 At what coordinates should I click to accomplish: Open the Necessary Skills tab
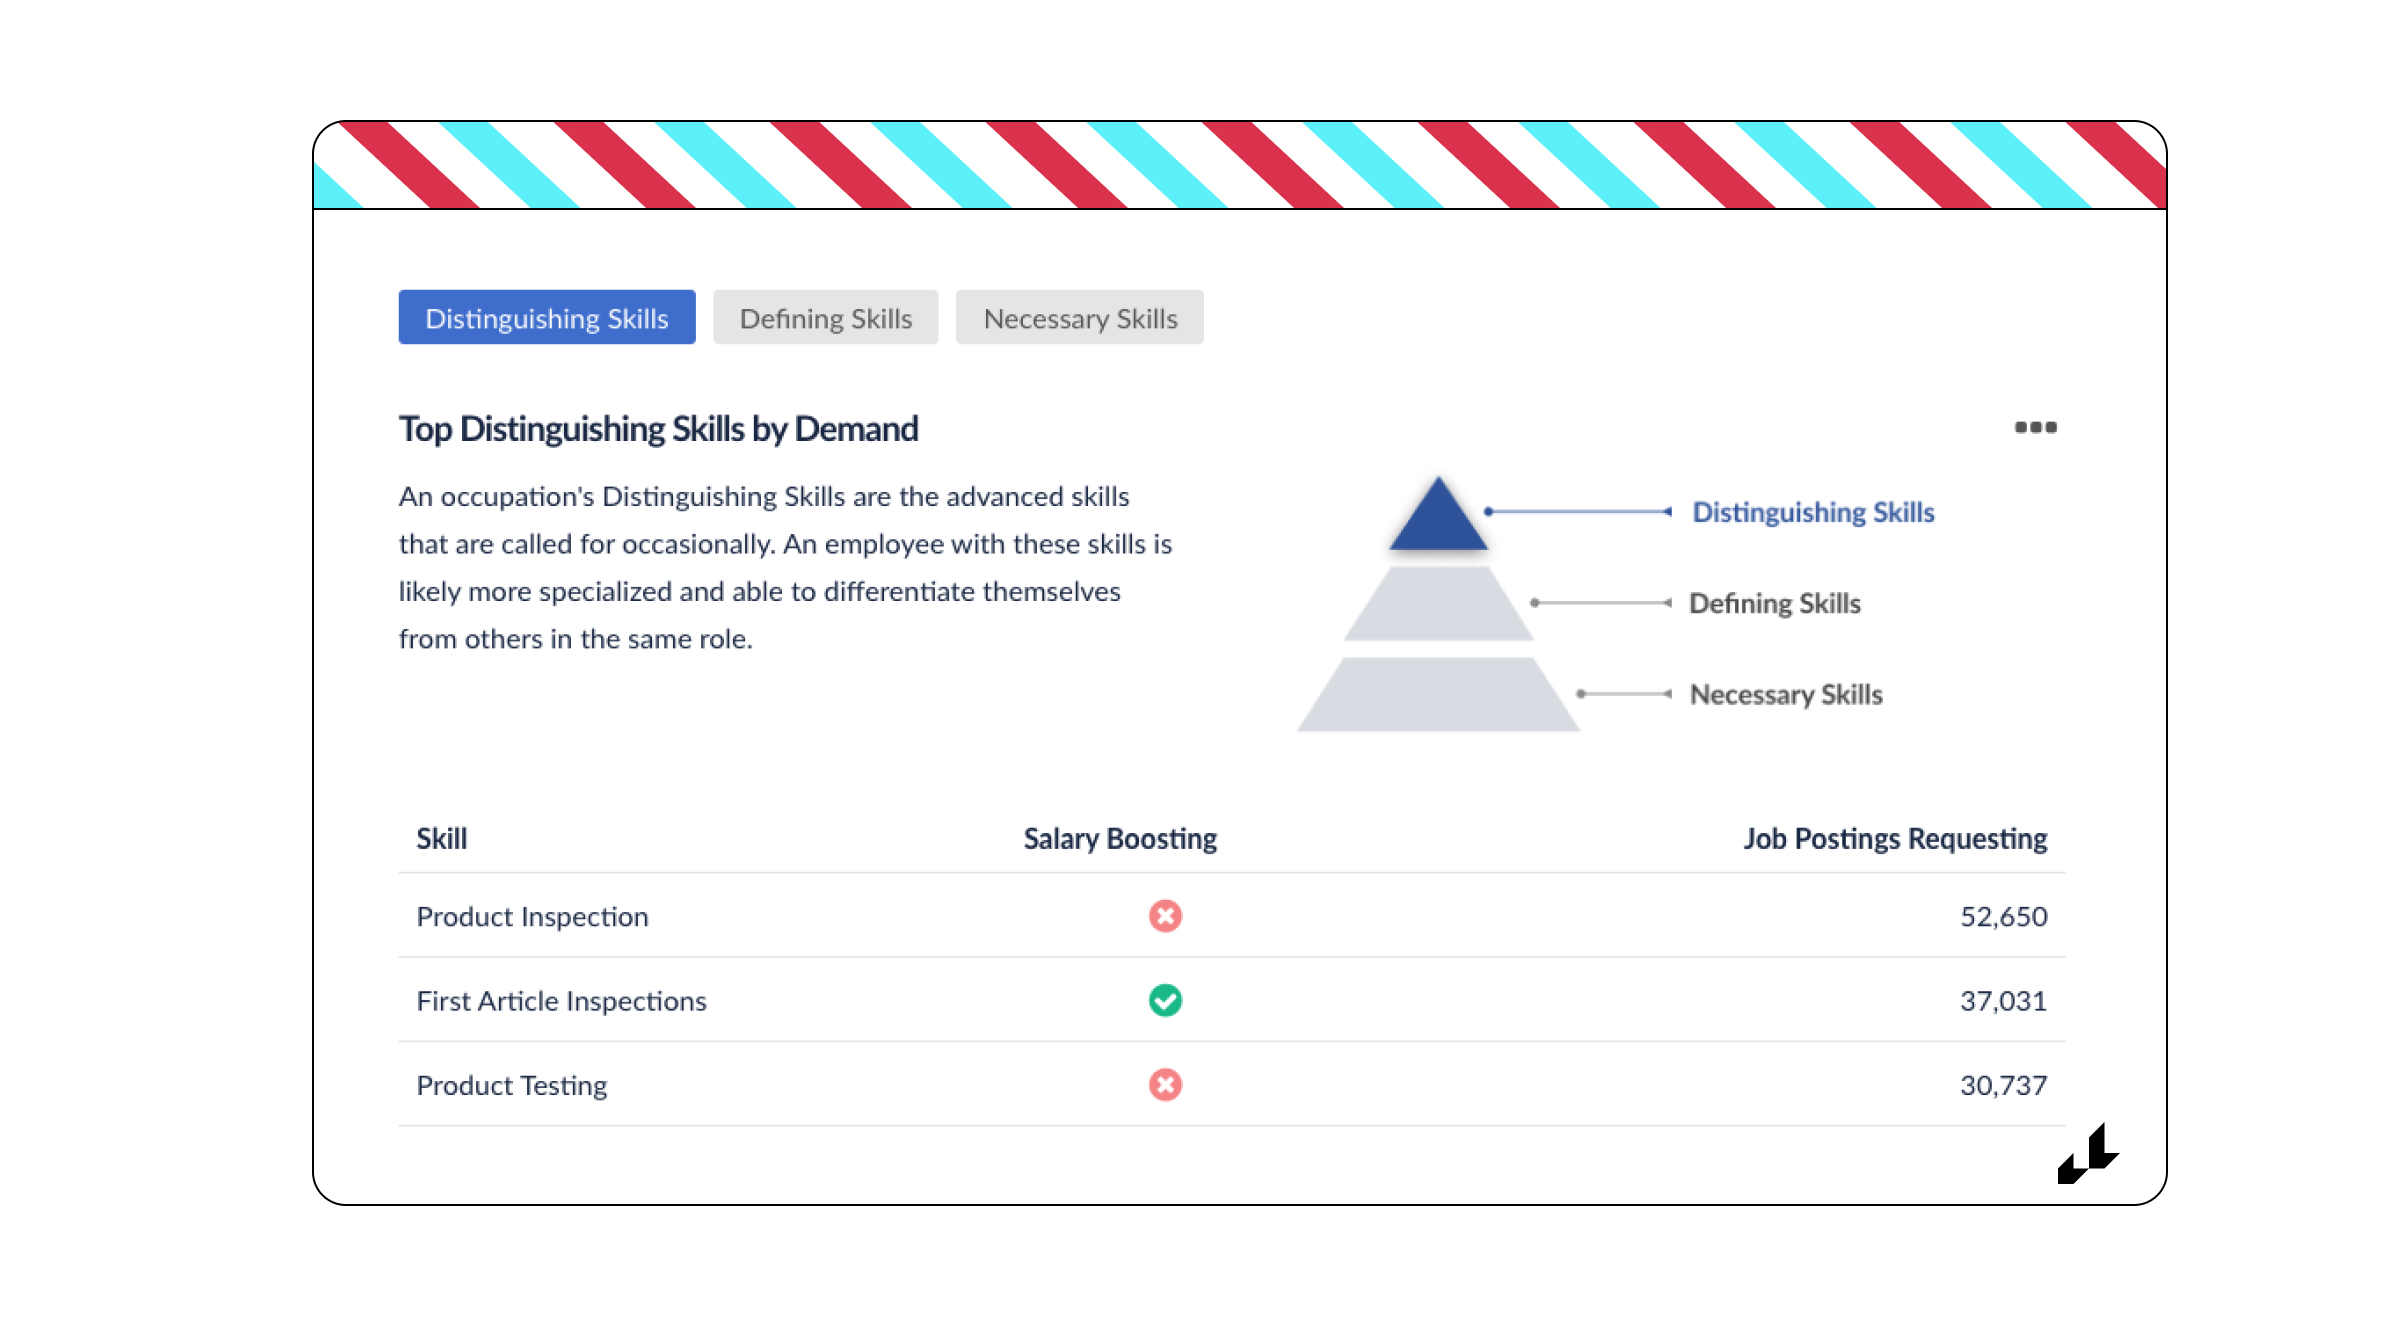1080,318
